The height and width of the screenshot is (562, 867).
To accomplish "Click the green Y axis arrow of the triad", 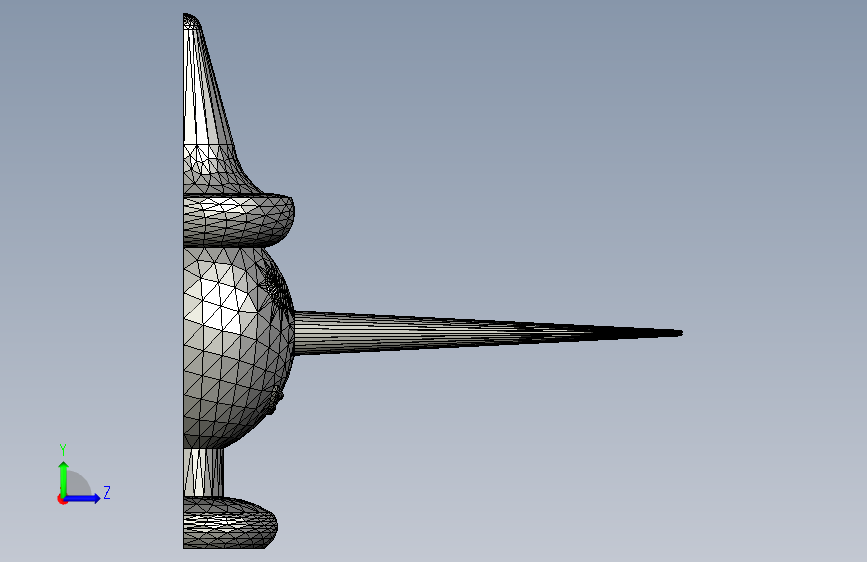I will click(64, 478).
